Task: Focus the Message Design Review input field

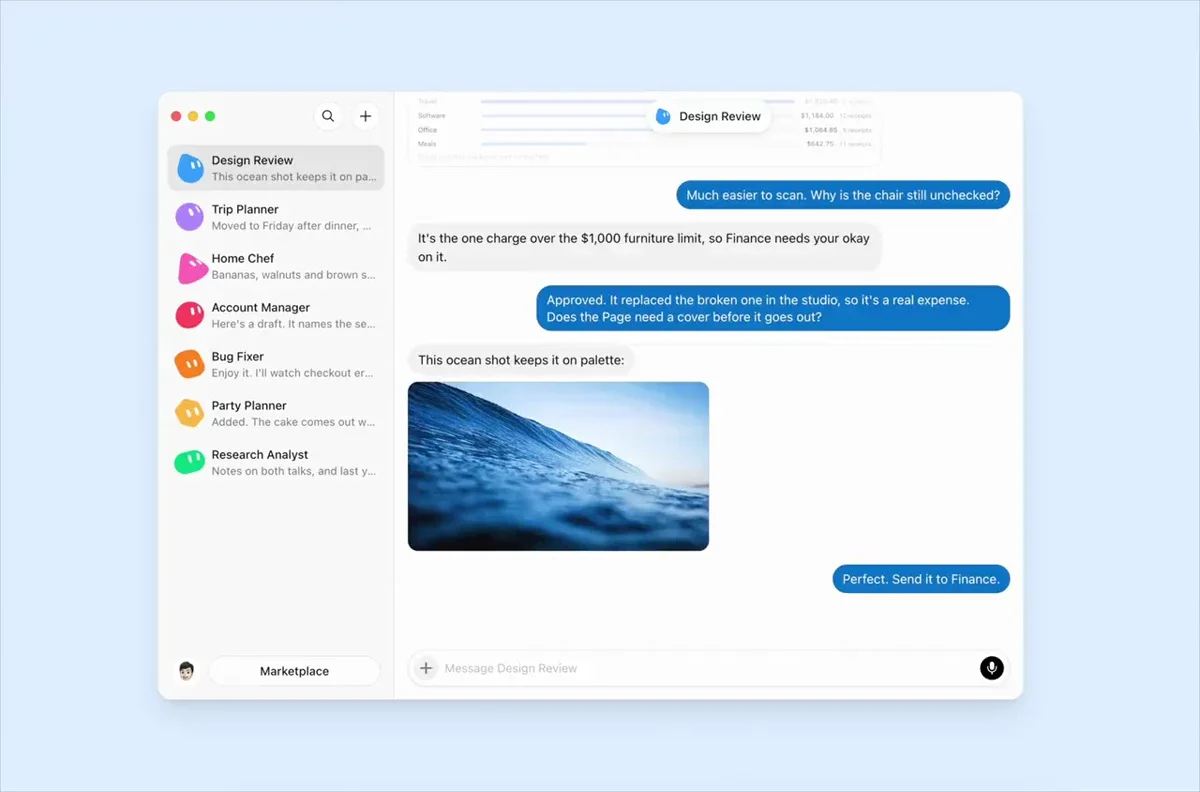Action: pyautogui.click(x=708, y=668)
